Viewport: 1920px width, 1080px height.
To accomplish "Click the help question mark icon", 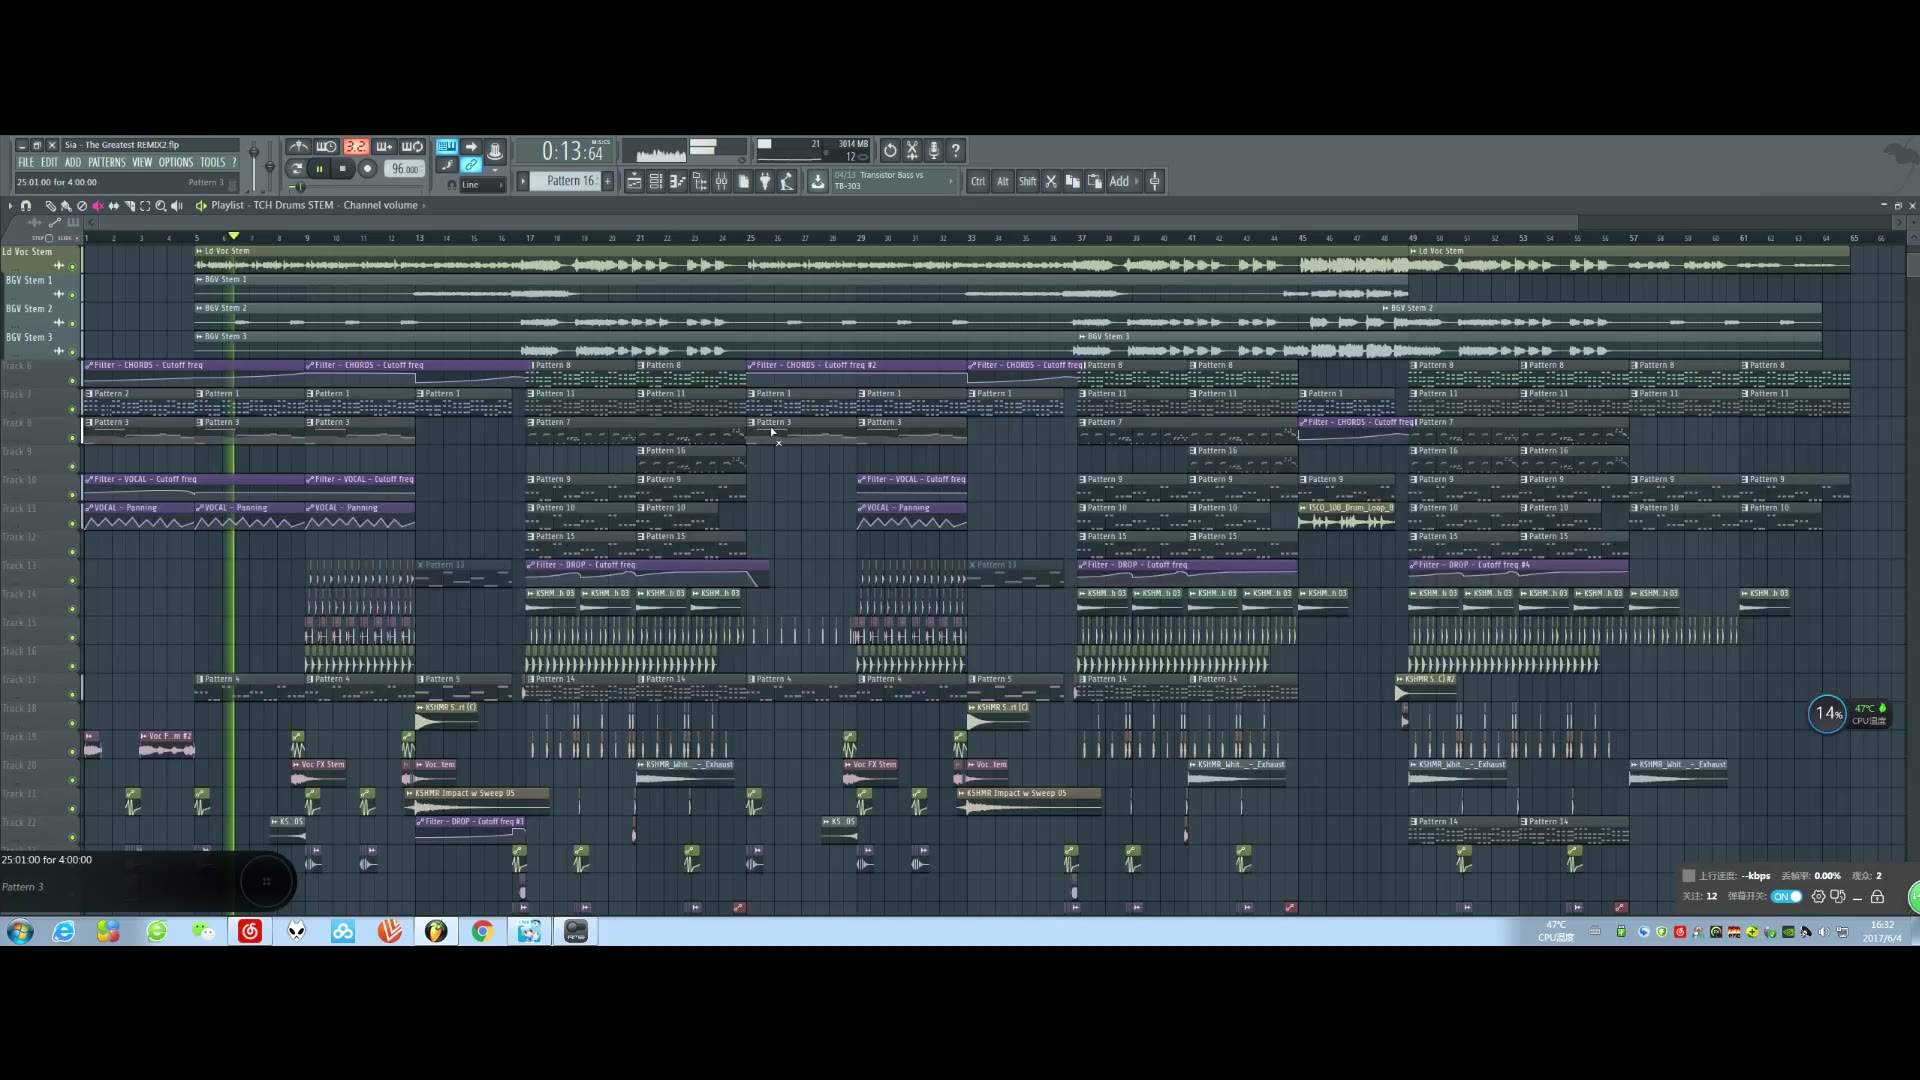I will 956,150.
